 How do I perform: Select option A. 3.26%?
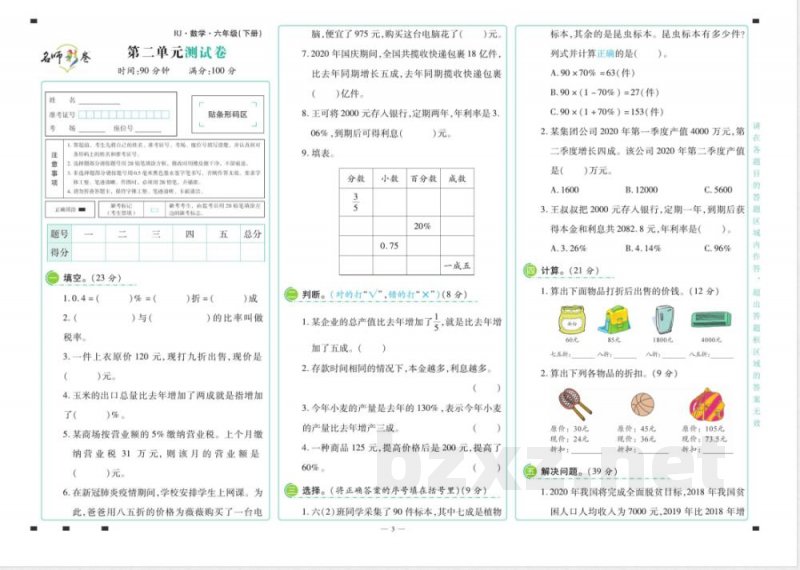coord(569,249)
